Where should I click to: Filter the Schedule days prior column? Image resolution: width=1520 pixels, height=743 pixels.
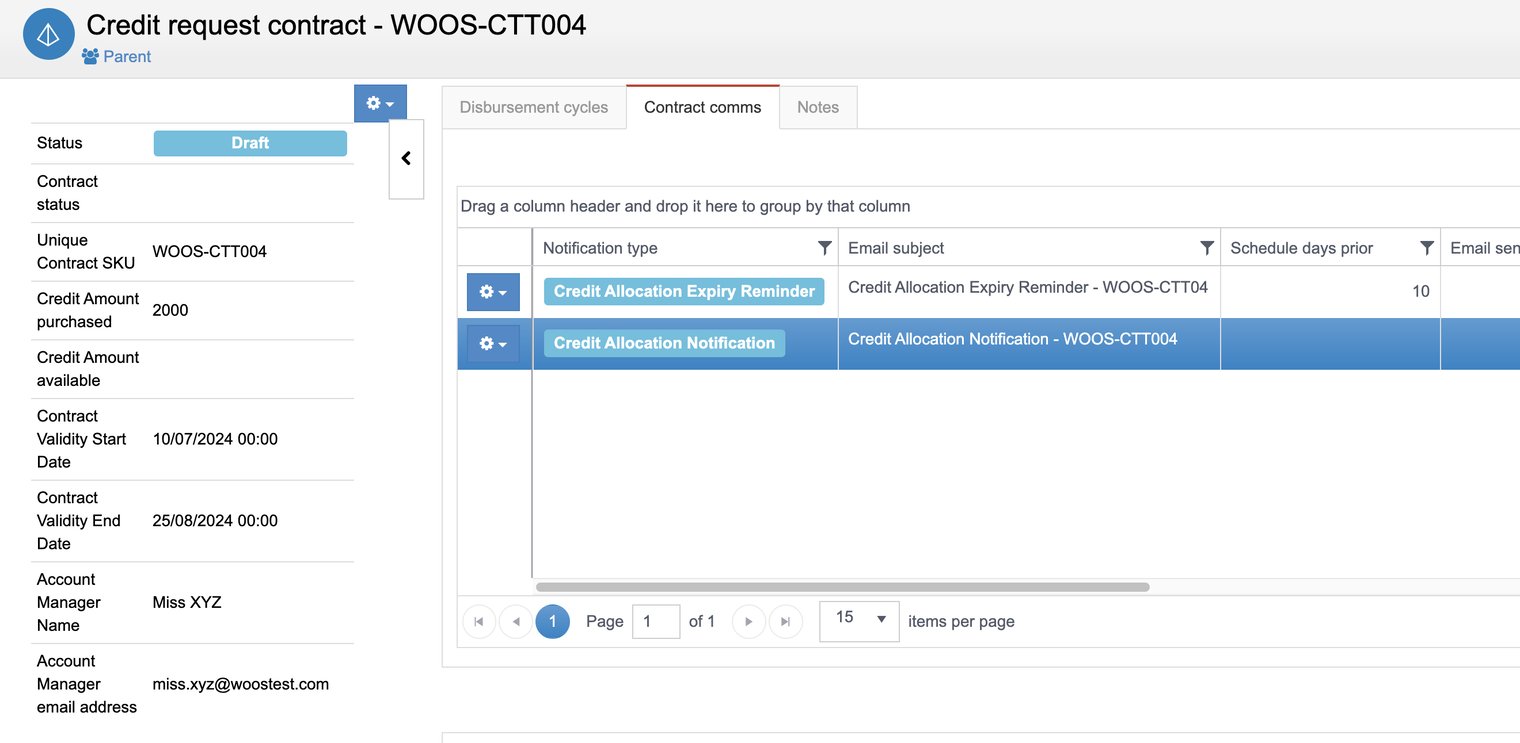click(x=1427, y=248)
